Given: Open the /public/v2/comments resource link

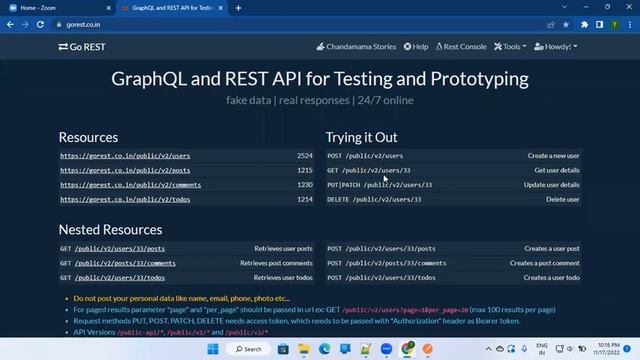Looking at the screenshot, I should (131, 185).
